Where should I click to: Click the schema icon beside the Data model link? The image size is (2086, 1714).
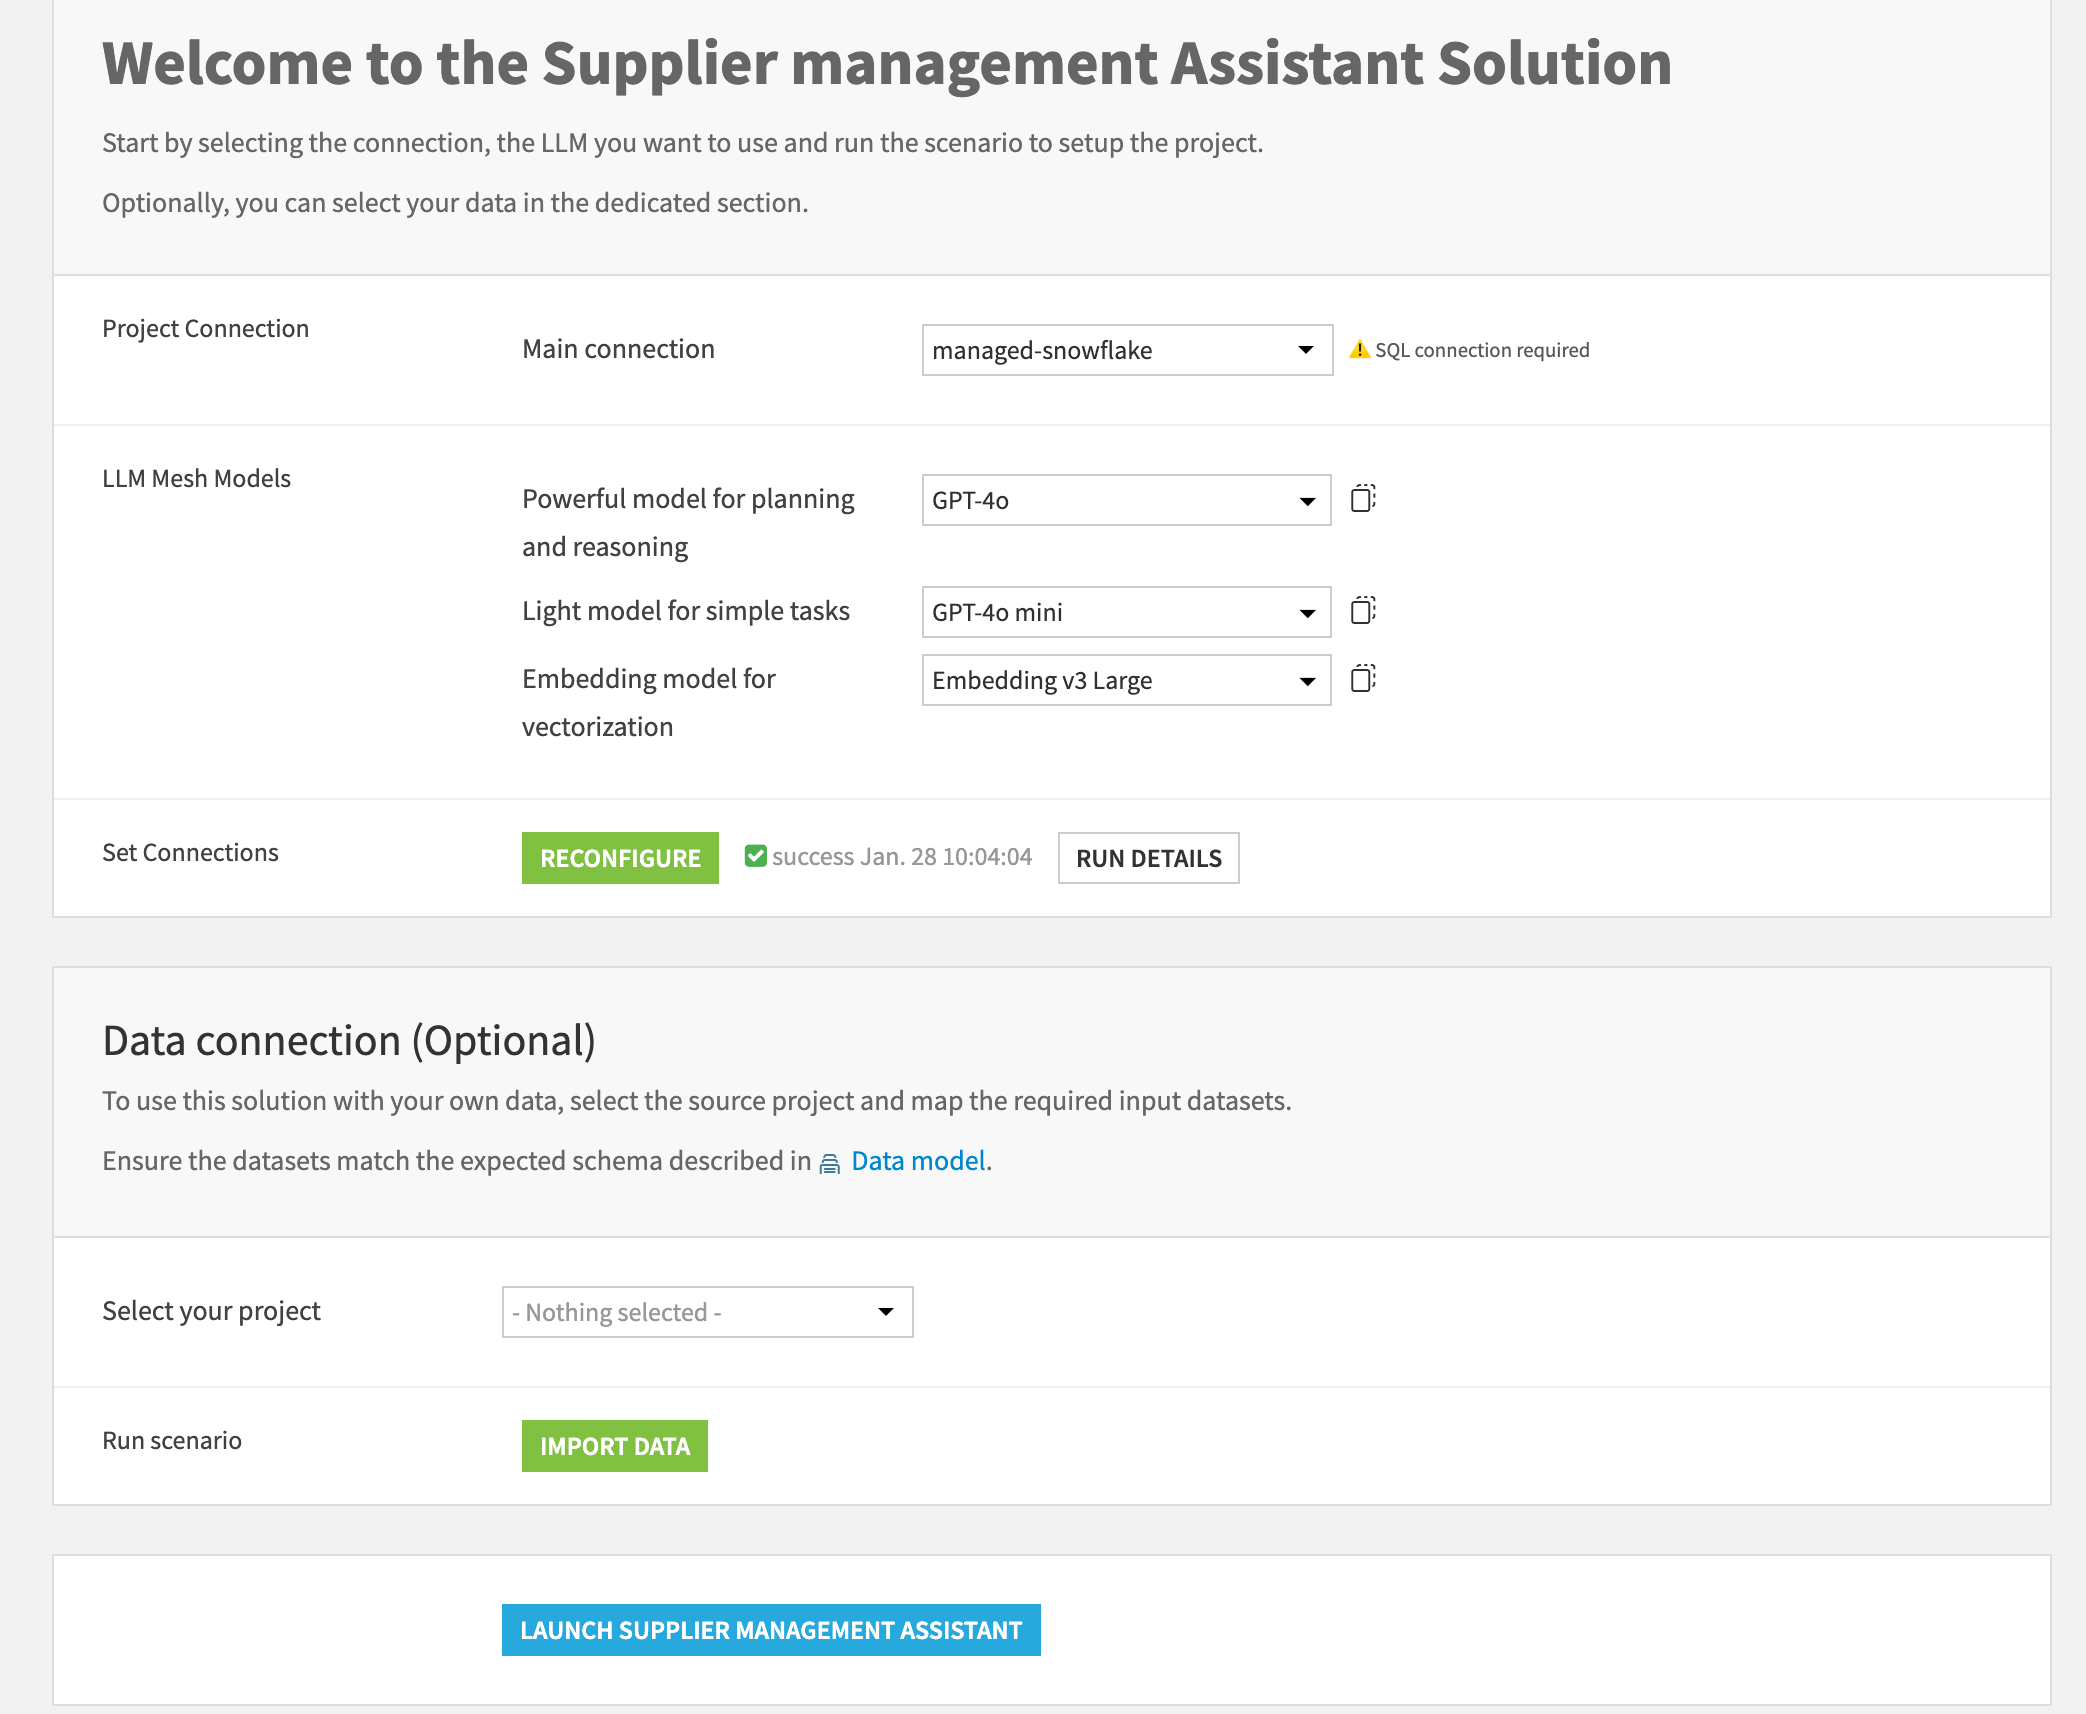pos(829,1161)
